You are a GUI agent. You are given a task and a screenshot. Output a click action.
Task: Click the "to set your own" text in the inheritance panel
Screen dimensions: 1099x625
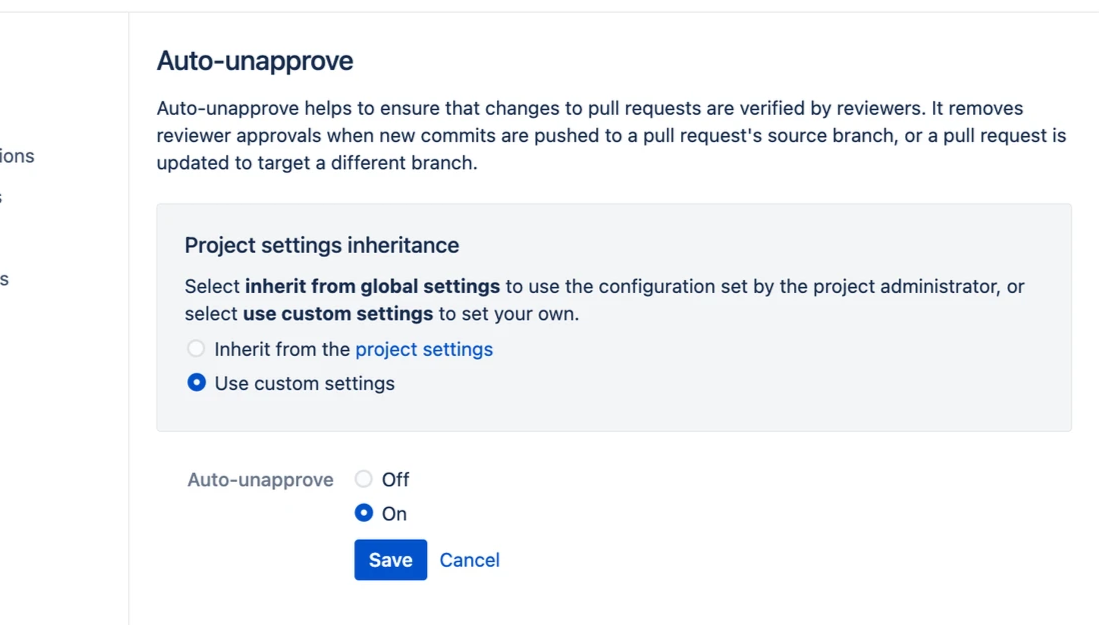[x=508, y=314]
